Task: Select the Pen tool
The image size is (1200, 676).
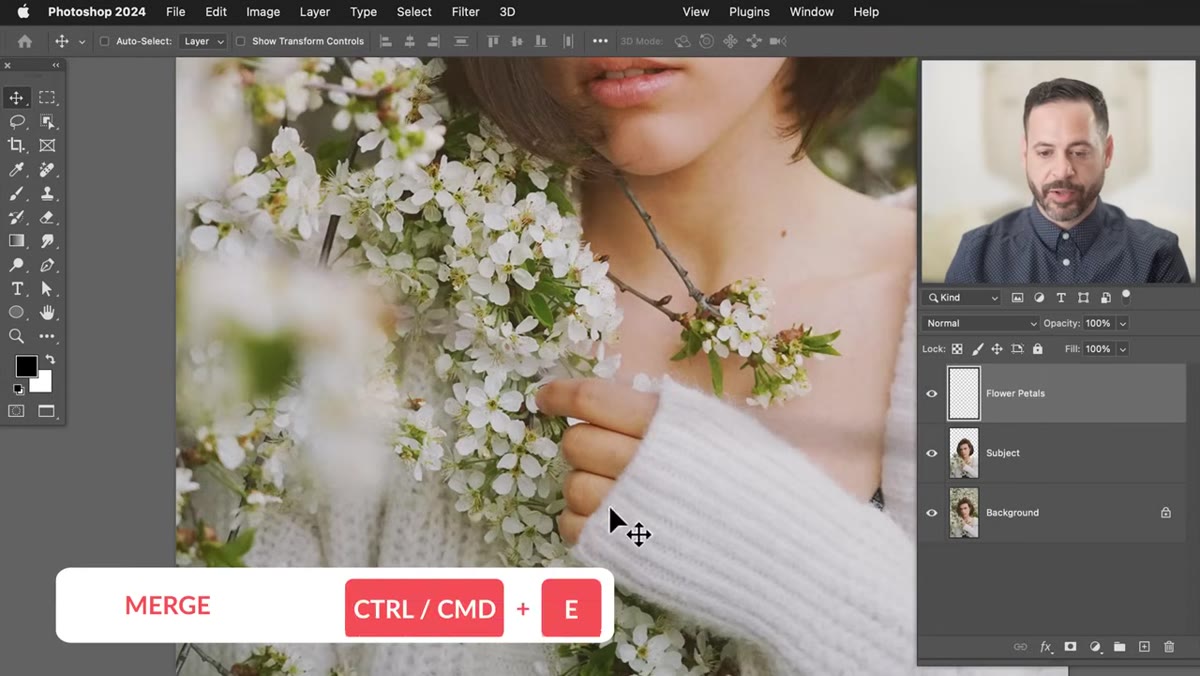Action: point(47,265)
